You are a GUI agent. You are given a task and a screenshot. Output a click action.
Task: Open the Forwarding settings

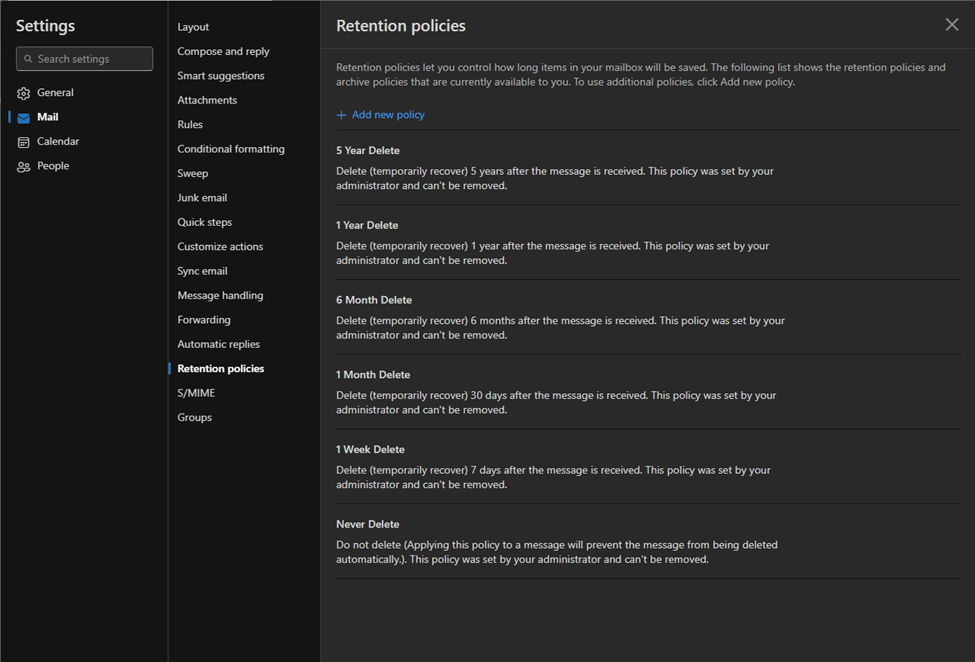pyautogui.click(x=204, y=320)
